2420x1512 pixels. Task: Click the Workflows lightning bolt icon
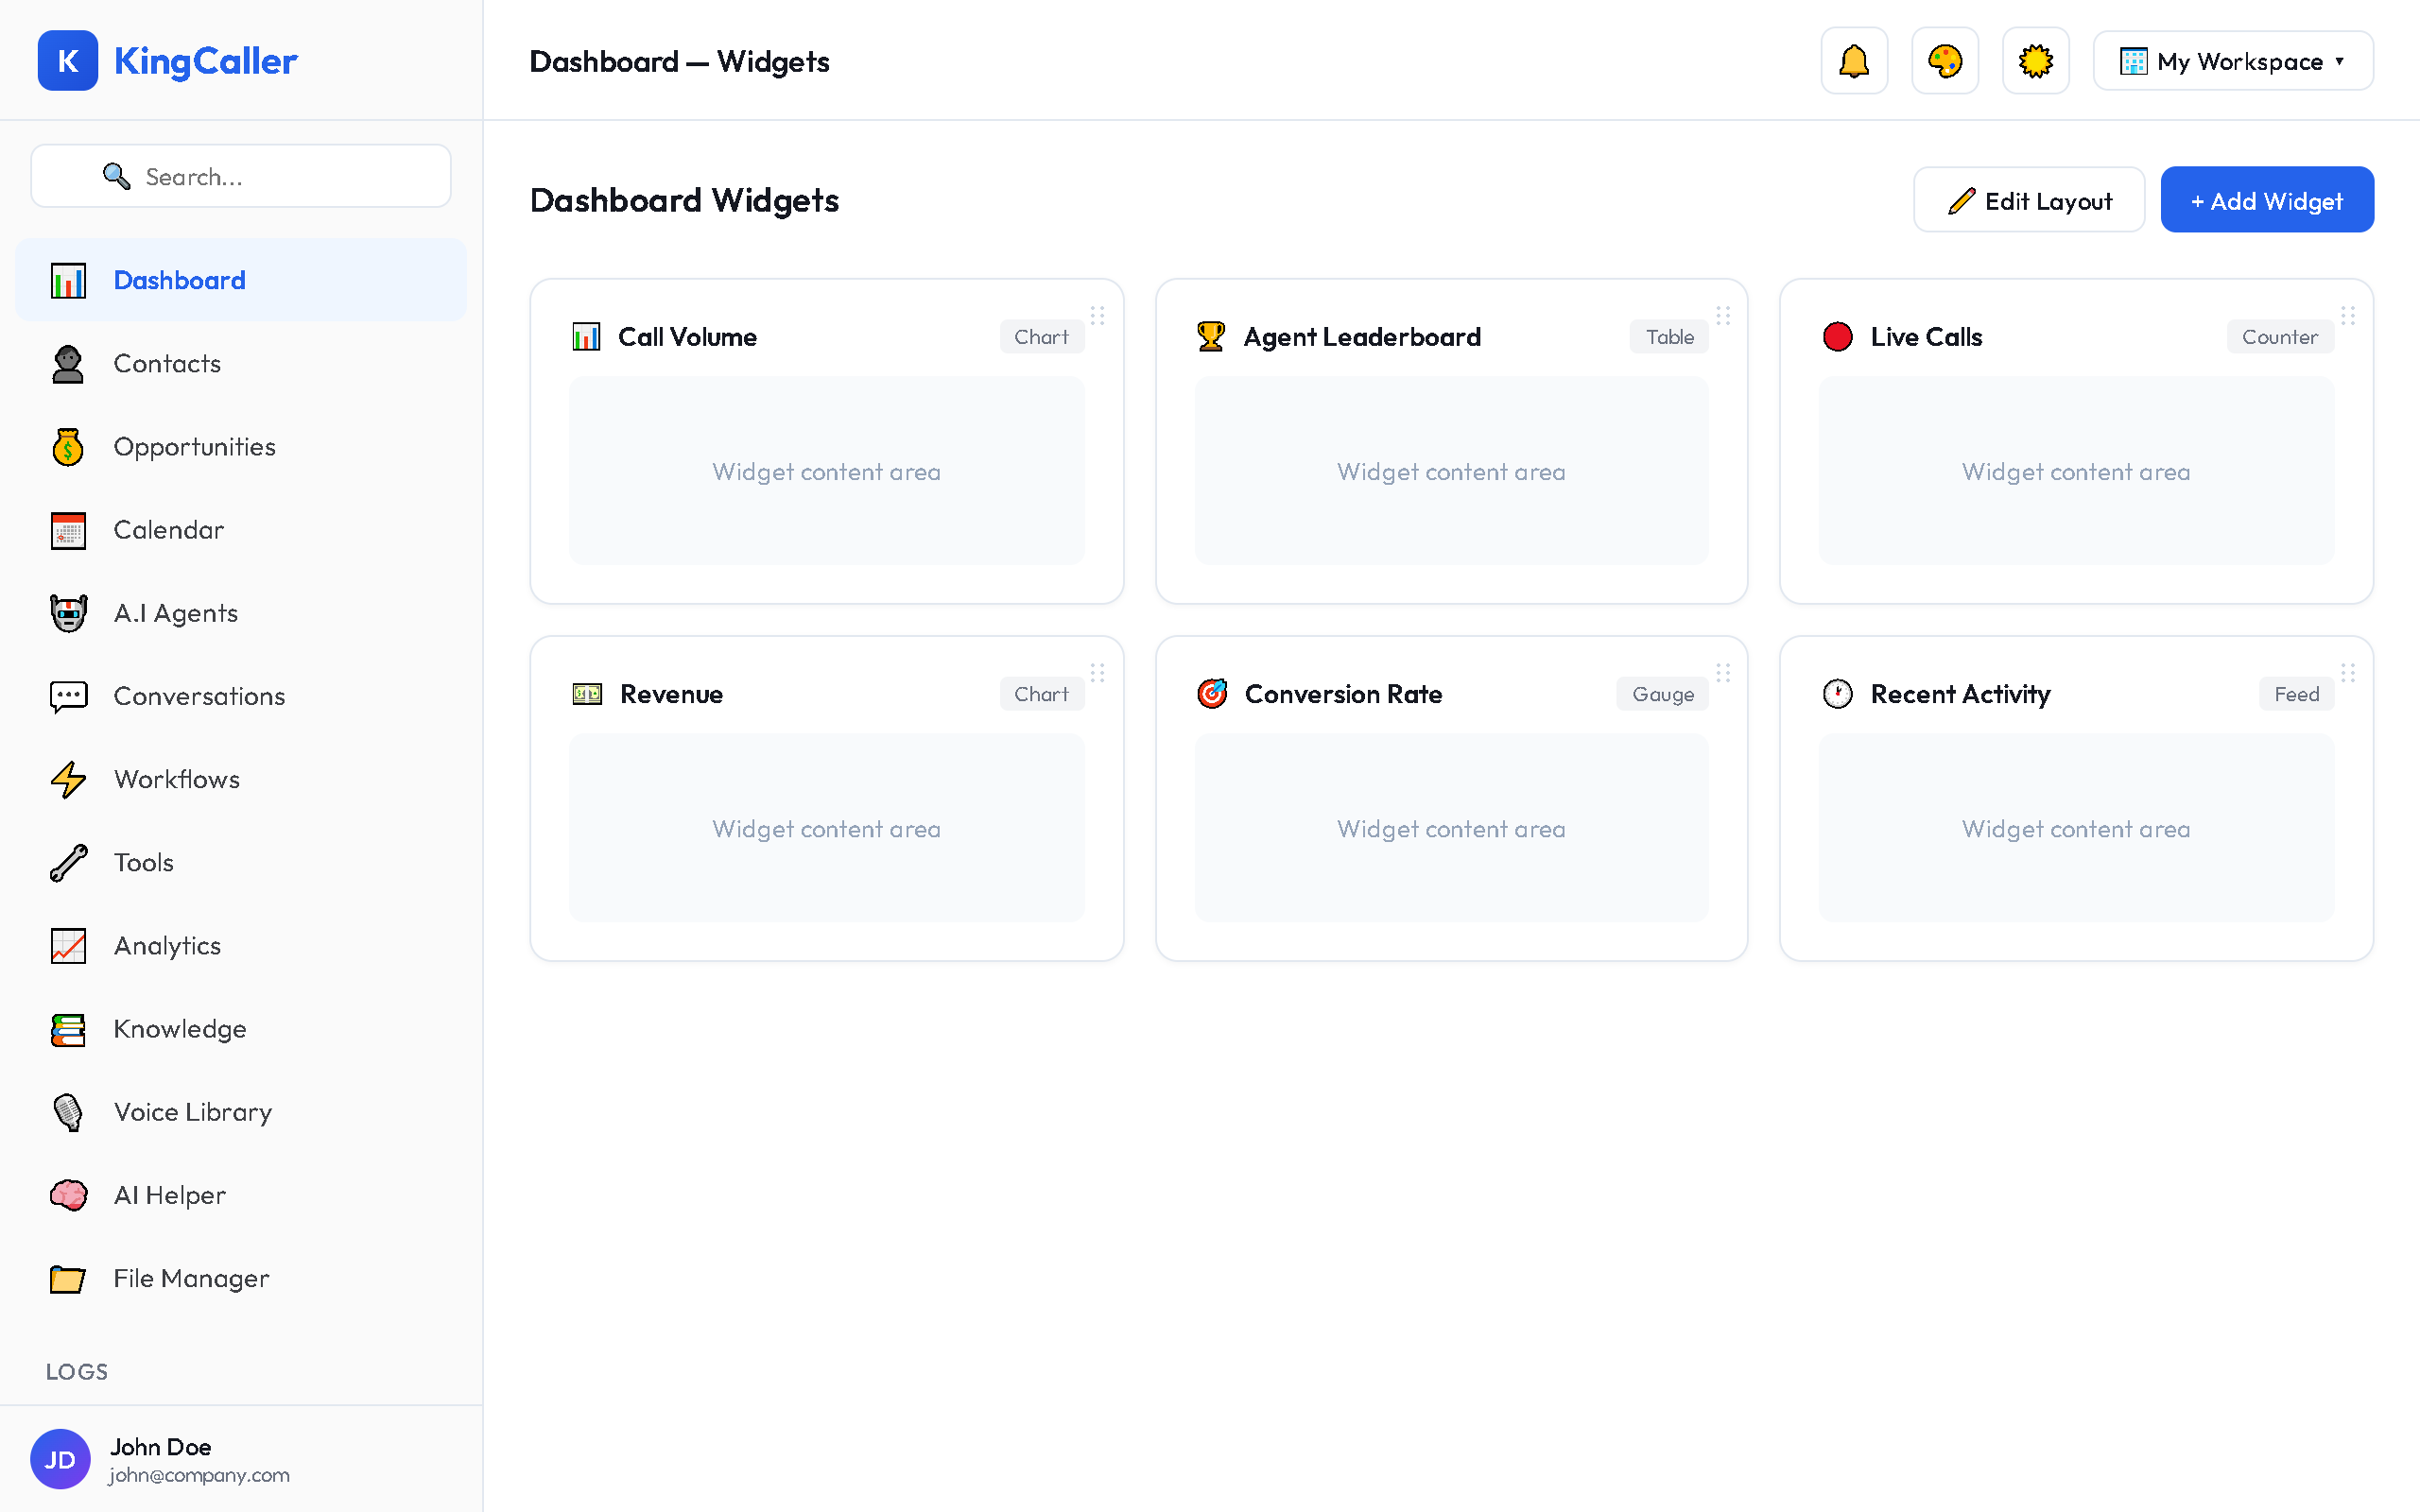(67, 779)
